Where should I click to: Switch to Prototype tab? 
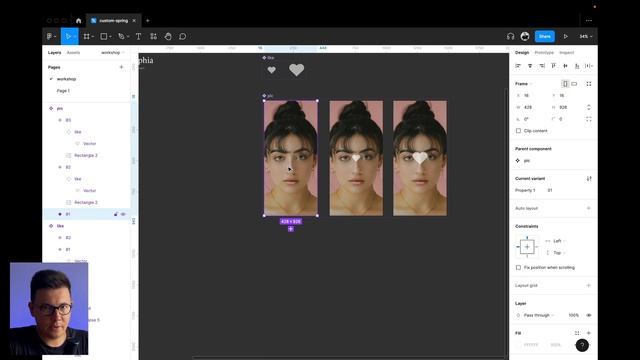pyautogui.click(x=544, y=53)
